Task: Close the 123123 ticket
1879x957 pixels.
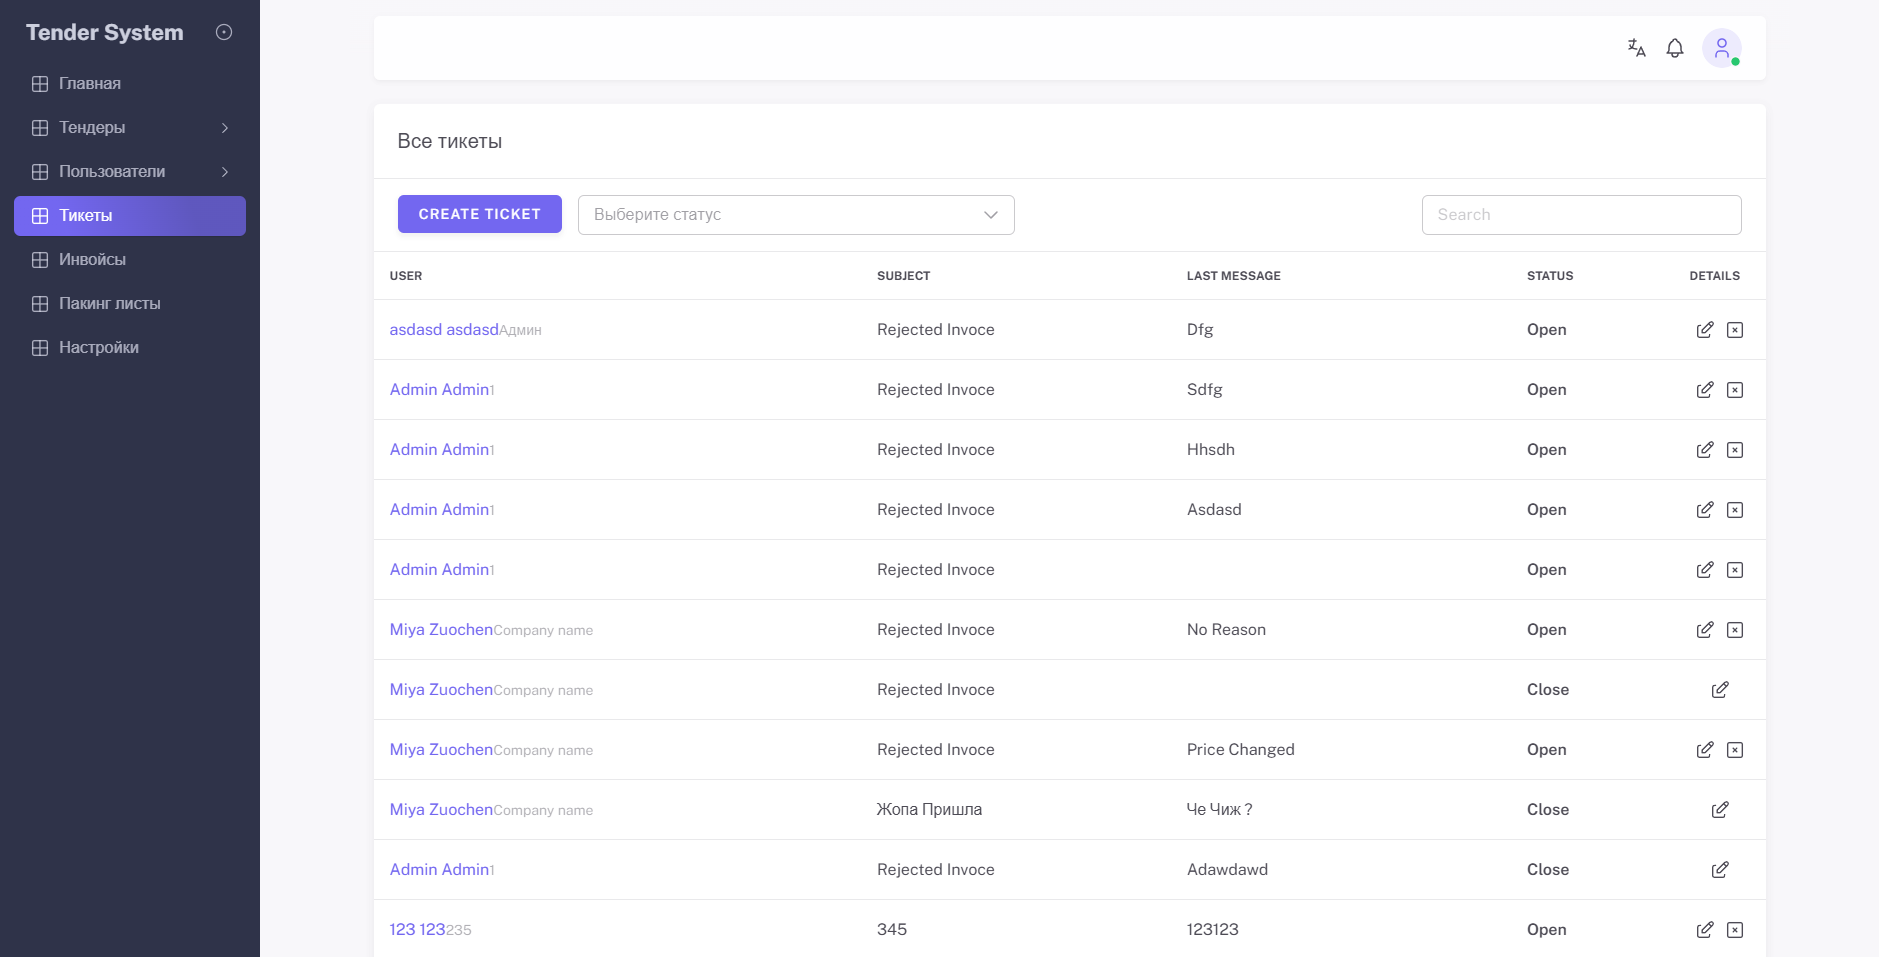Action: coord(1735,930)
